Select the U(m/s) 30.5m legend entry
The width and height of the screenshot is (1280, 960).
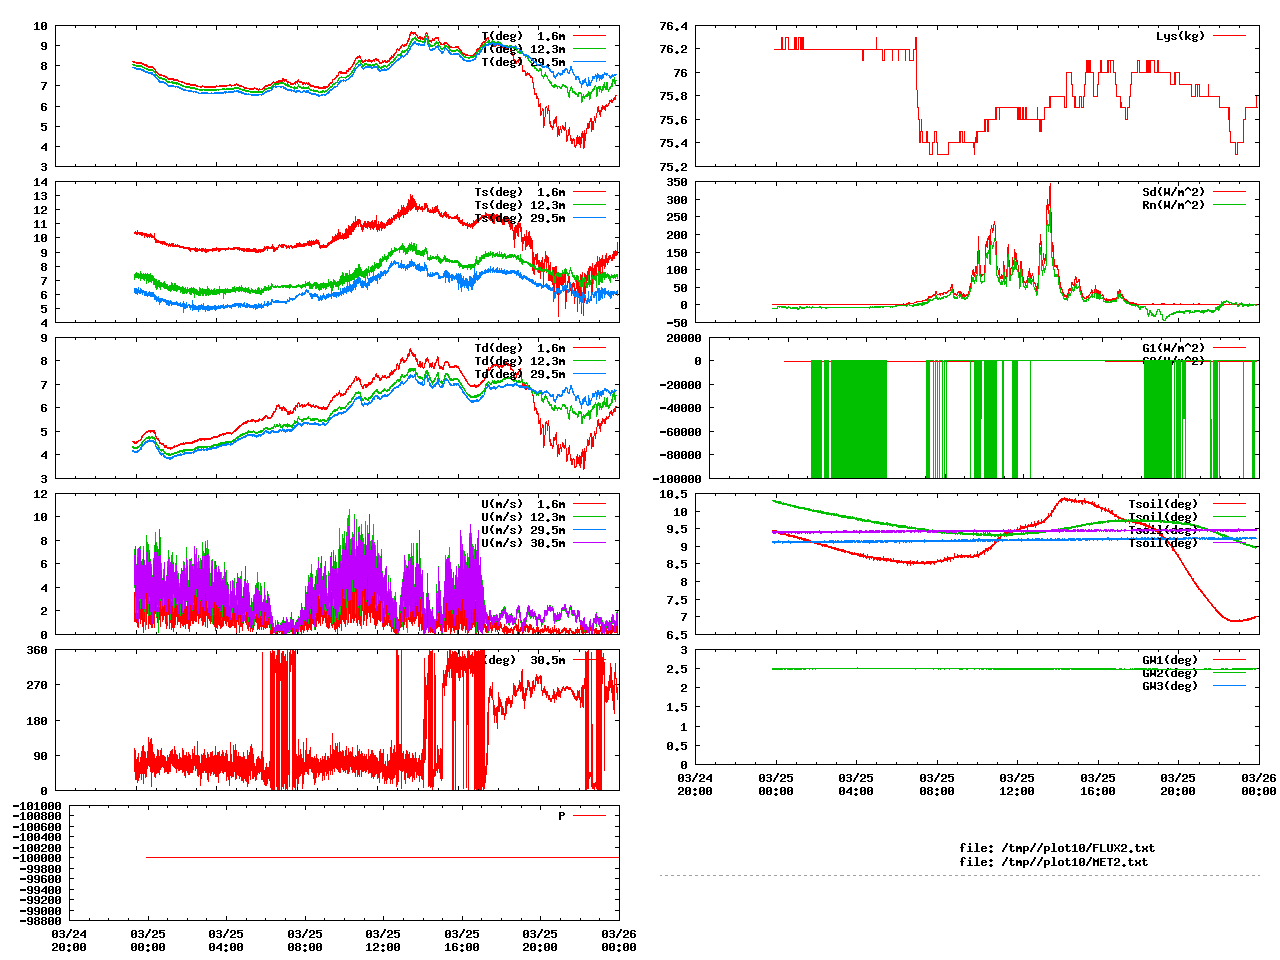(523, 543)
